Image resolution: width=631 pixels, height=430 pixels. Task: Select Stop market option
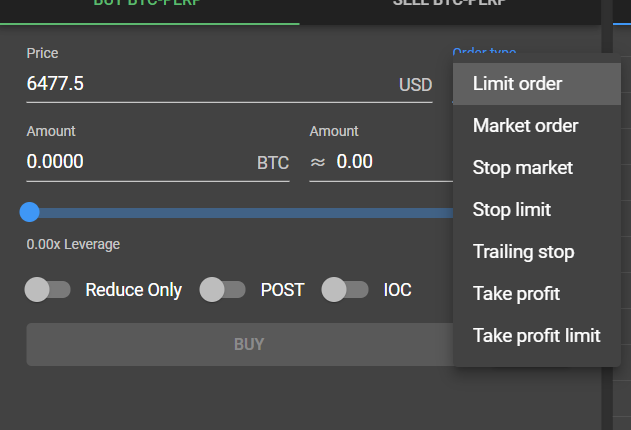click(522, 168)
